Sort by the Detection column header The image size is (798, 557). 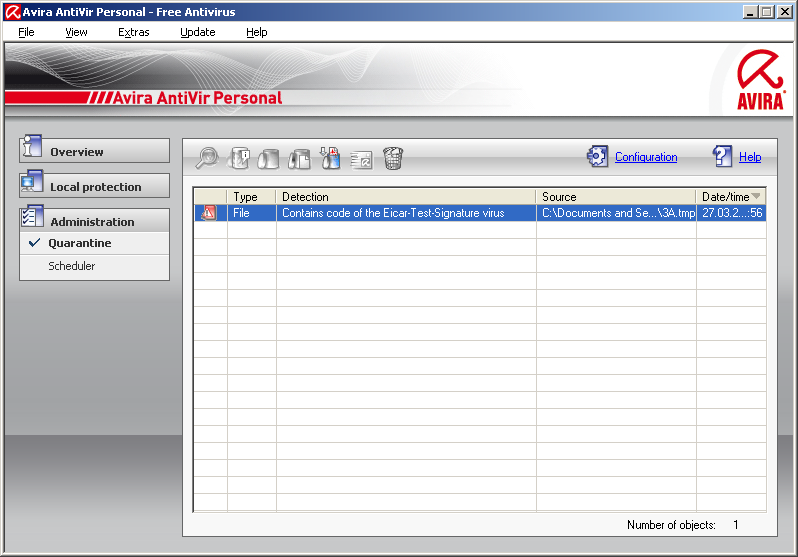coord(406,197)
